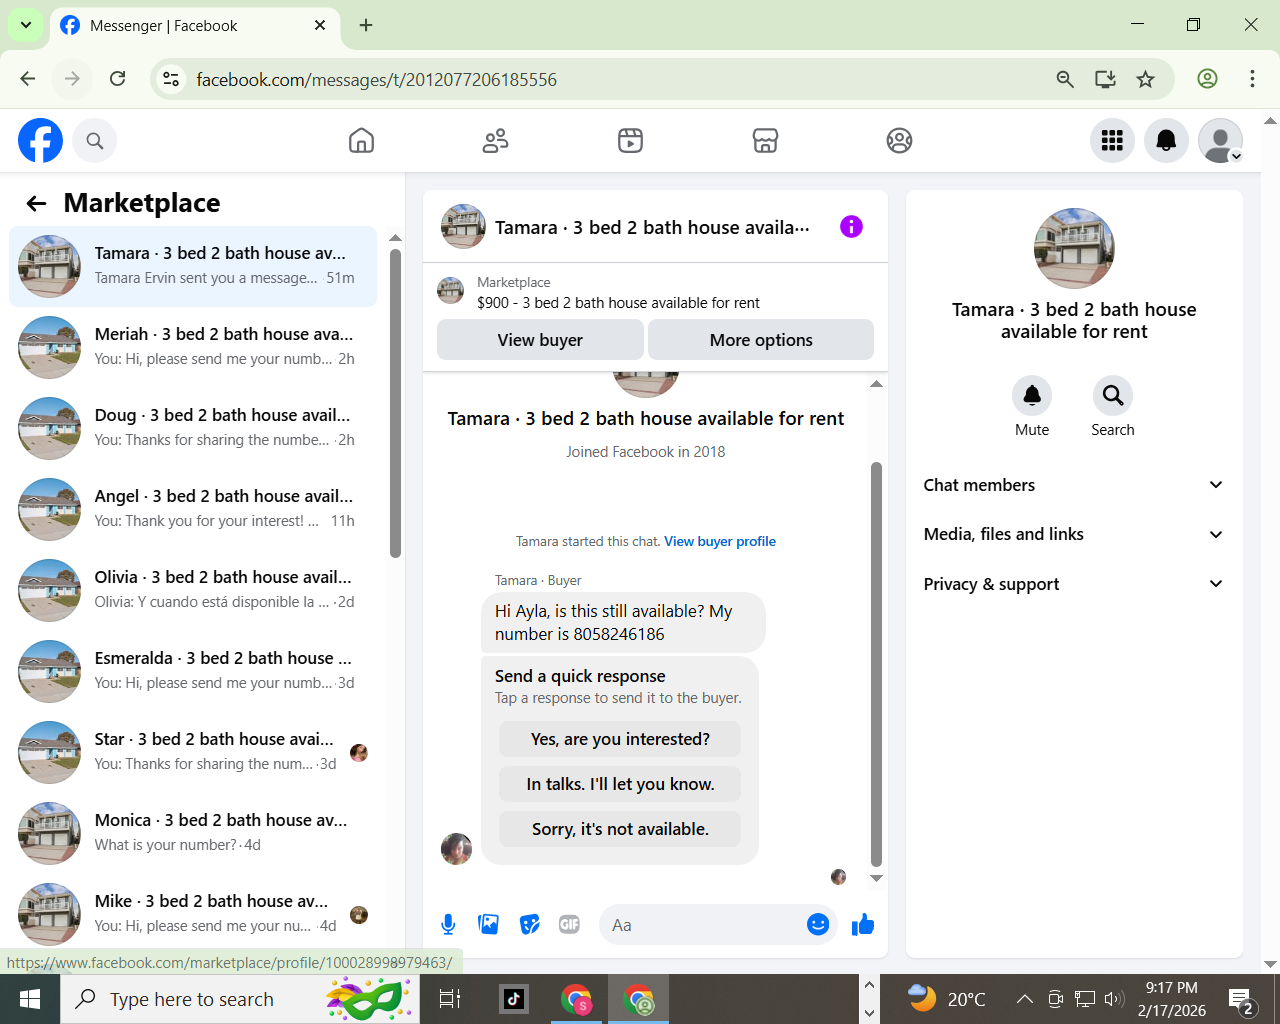Viewport: 1280px width, 1024px height.
Task: Send a thumbs-up like
Action: tap(862, 925)
